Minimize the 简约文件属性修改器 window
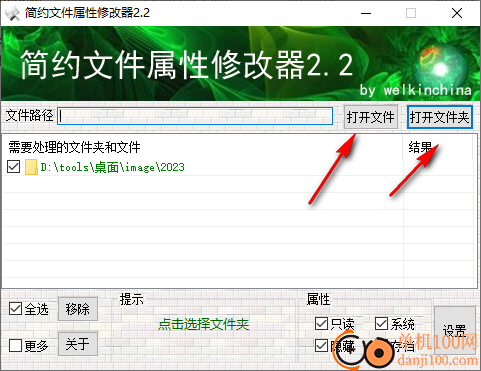Image resolution: width=481 pixels, height=371 pixels. point(366,13)
